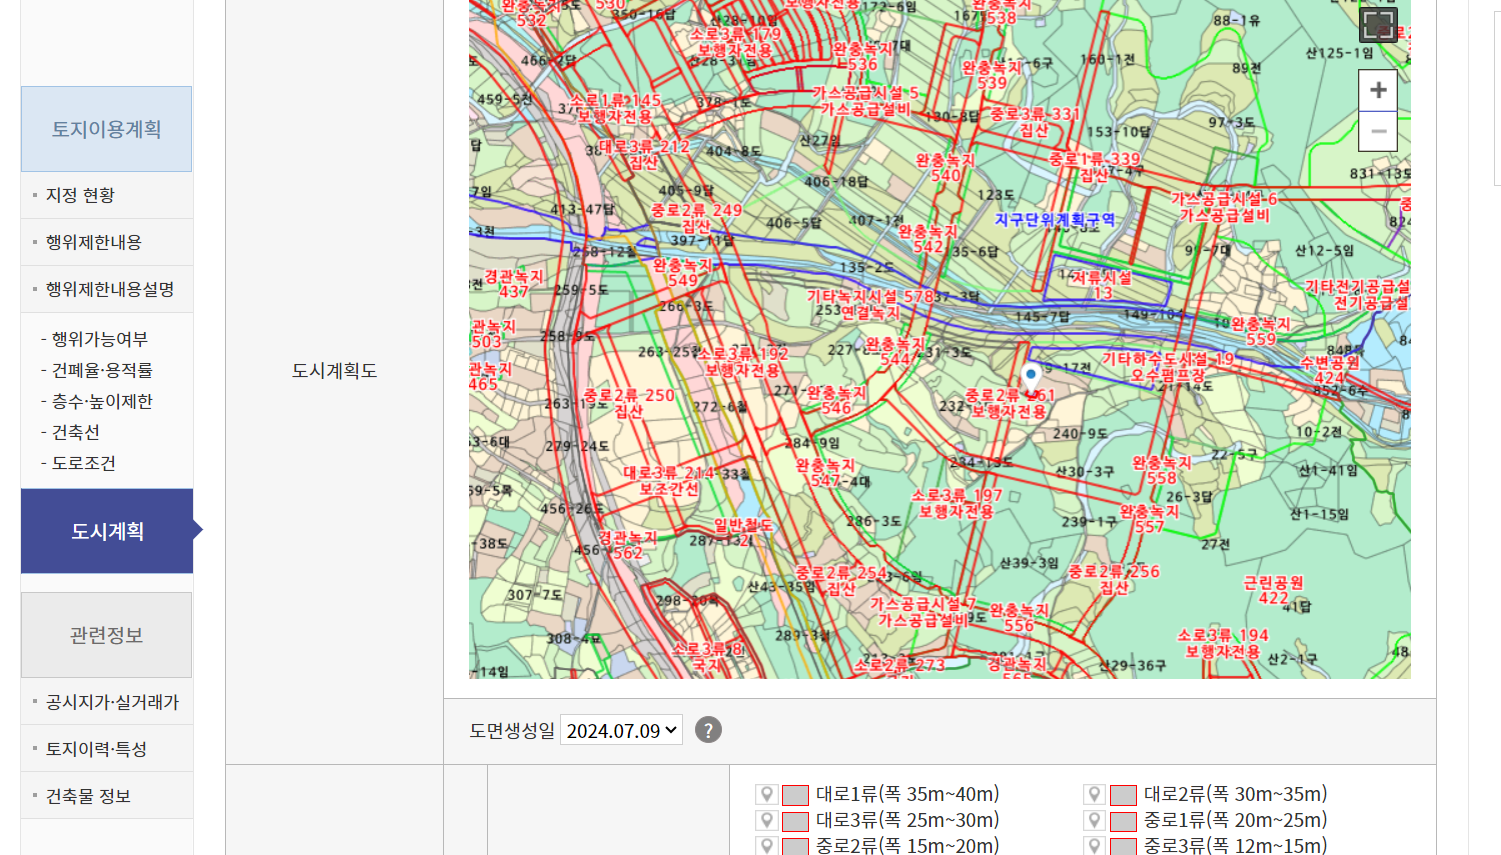Open 행위제한내용설명 menu item
Screen dimensions: 1501x855
point(110,289)
